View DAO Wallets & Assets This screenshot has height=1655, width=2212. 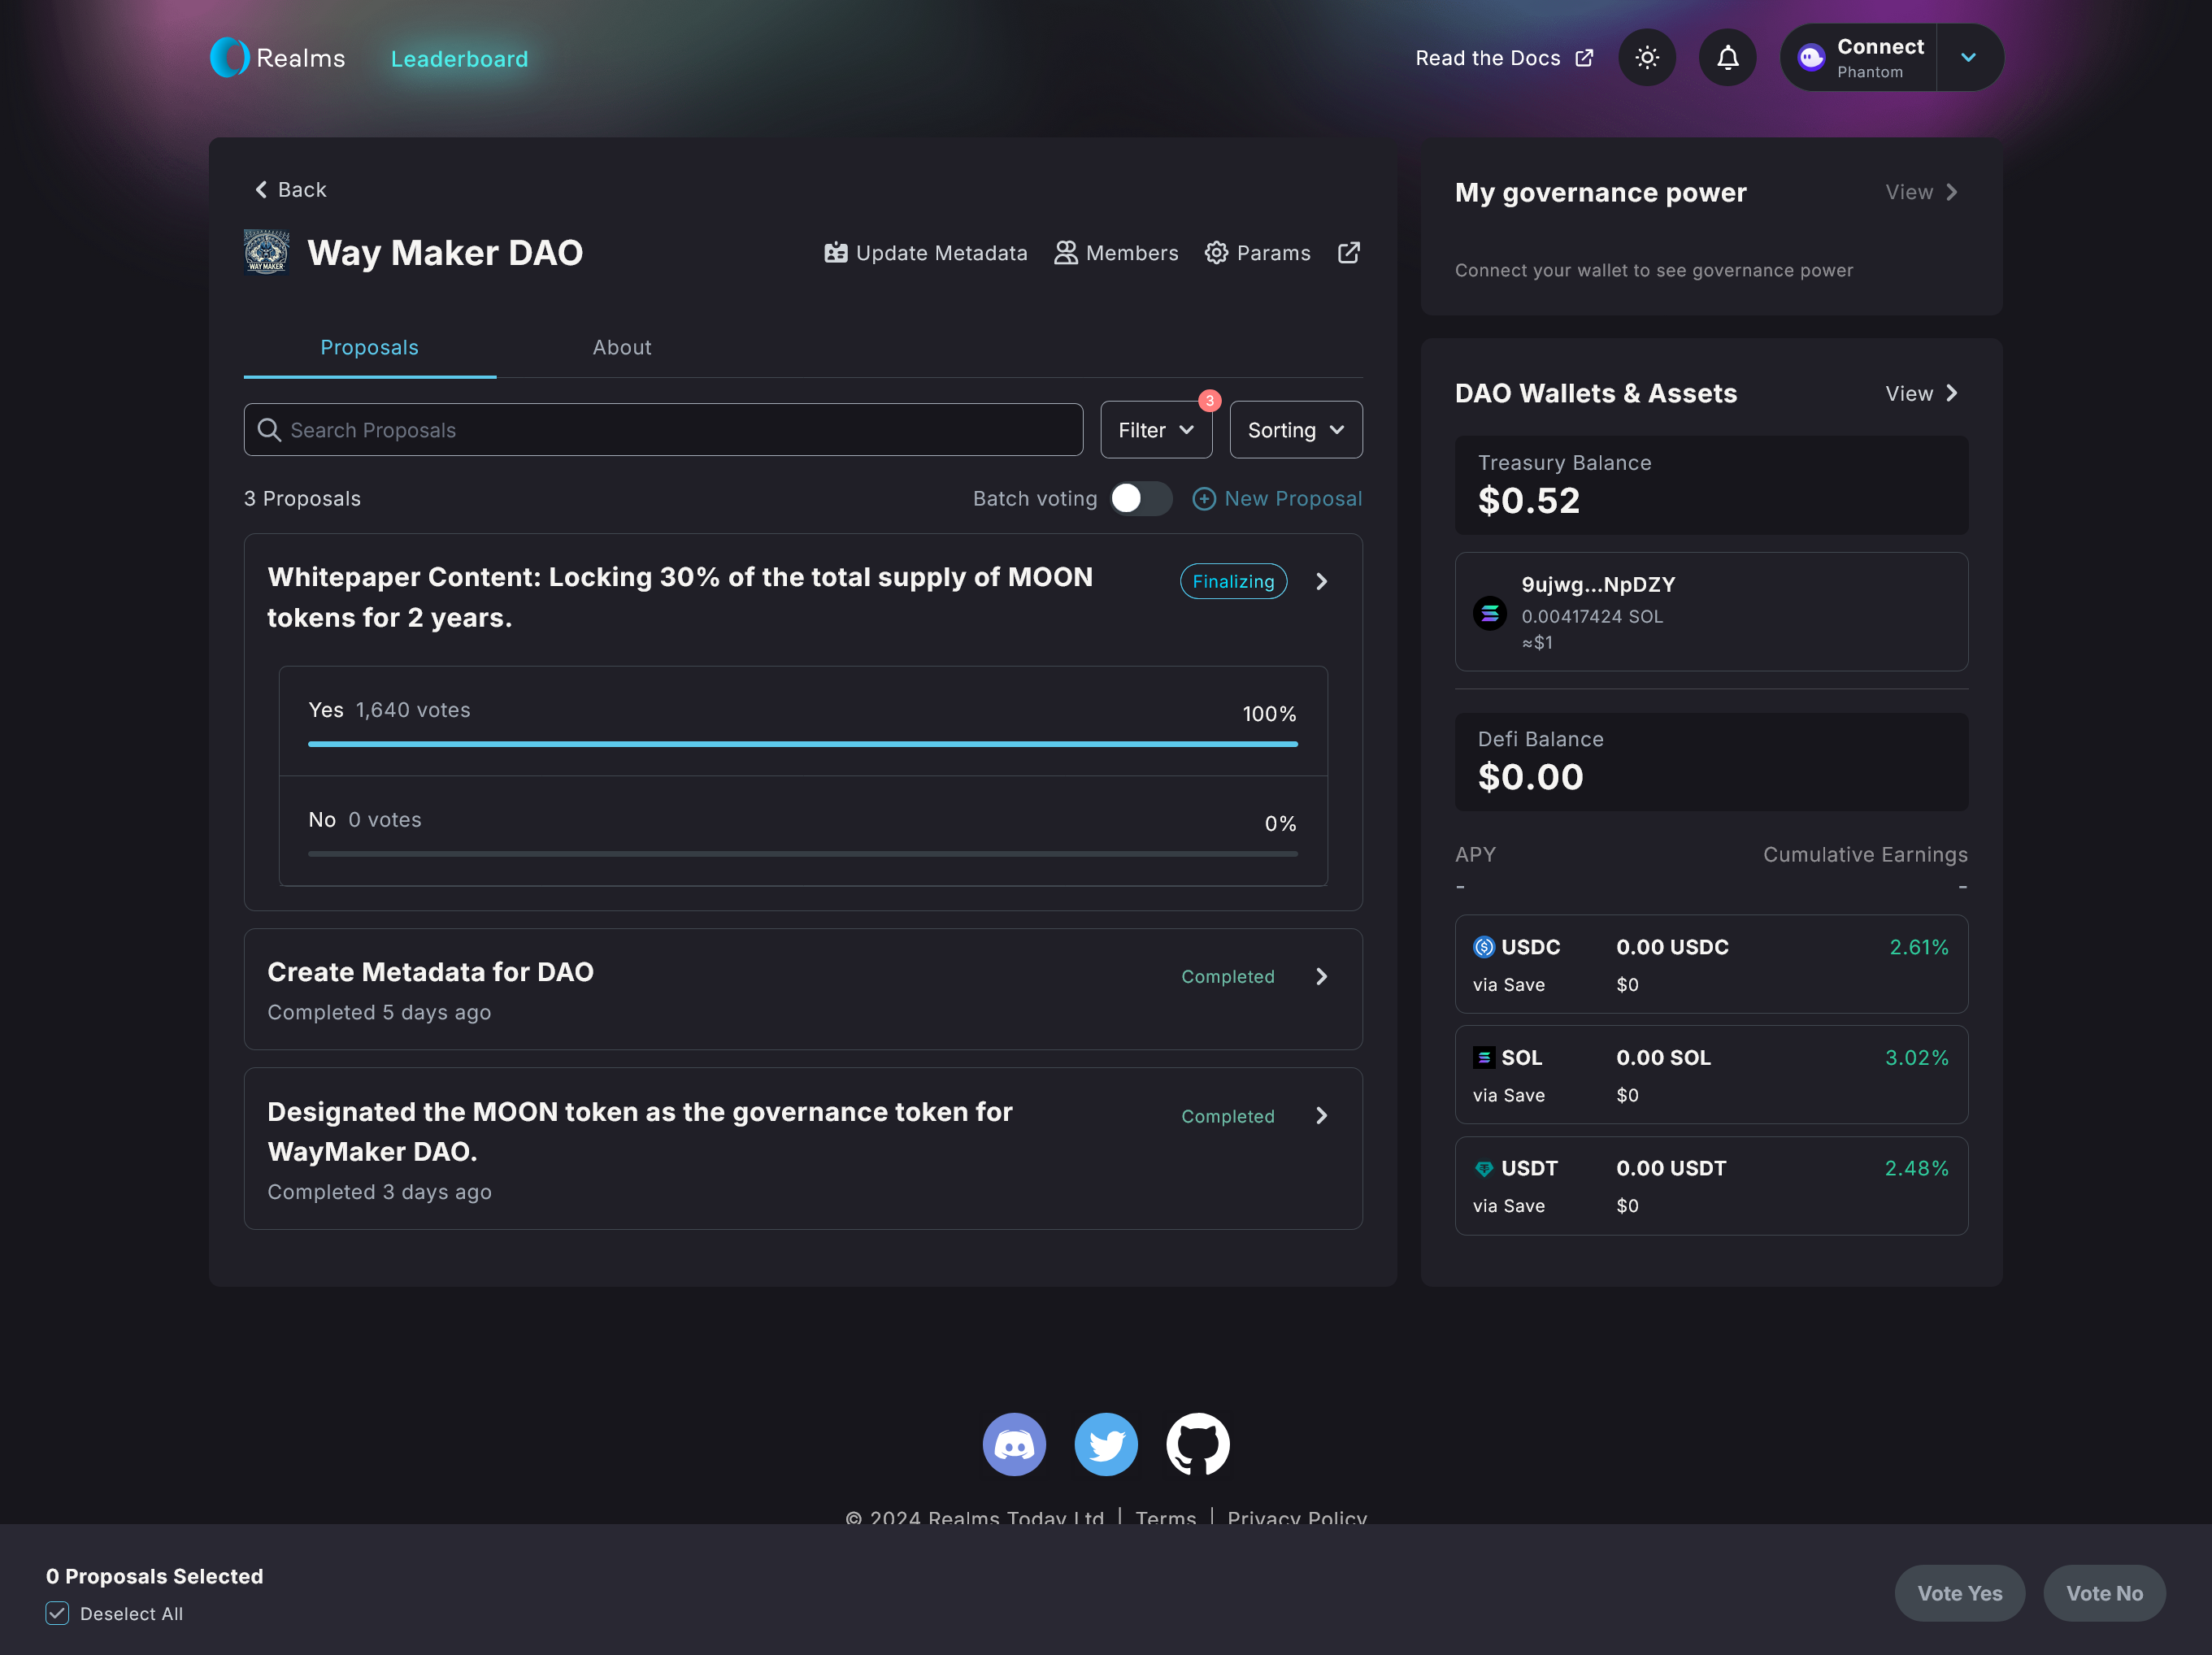click(x=1922, y=394)
